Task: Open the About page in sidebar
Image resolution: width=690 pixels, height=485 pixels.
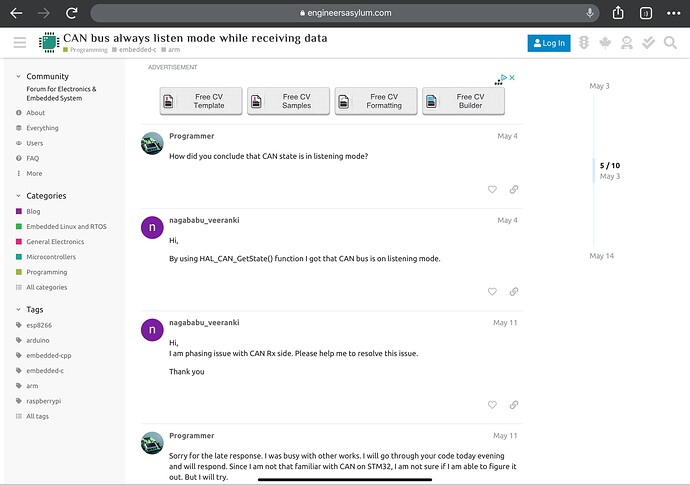Action: [x=30, y=113]
